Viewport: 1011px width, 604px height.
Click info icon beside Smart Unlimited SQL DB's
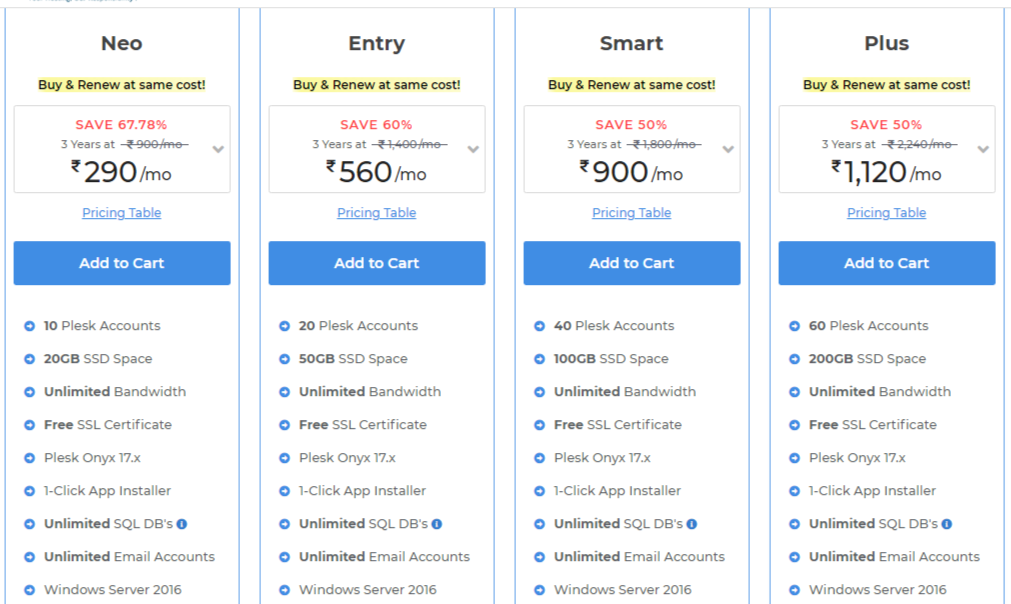[x=692, y=524]
